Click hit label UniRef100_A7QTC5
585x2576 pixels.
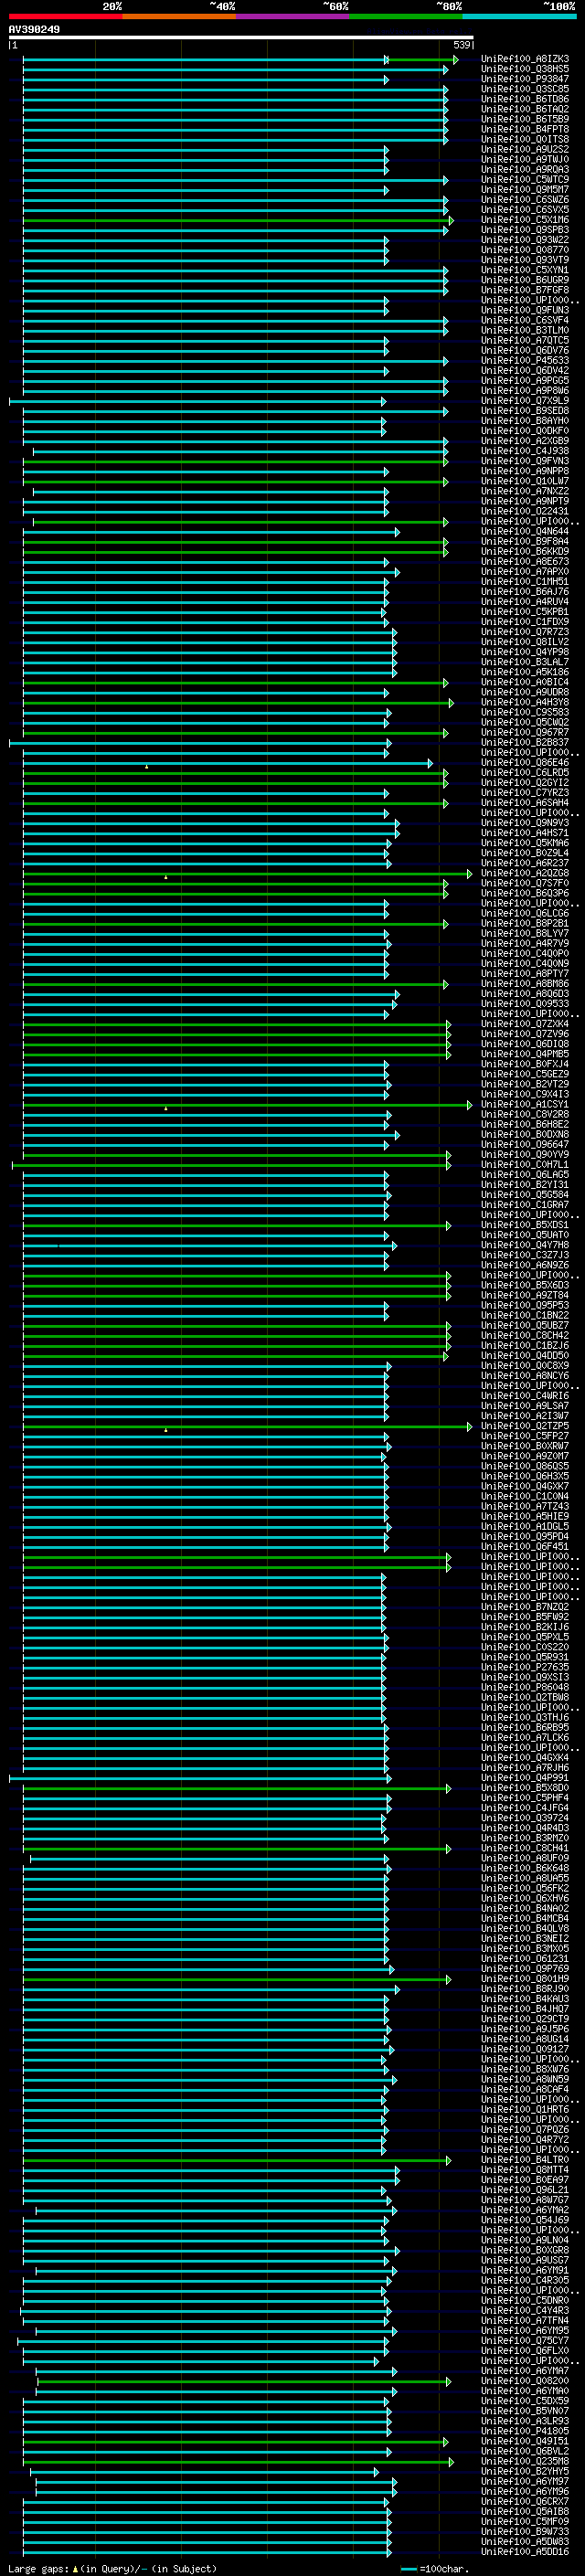click(525, 340)
